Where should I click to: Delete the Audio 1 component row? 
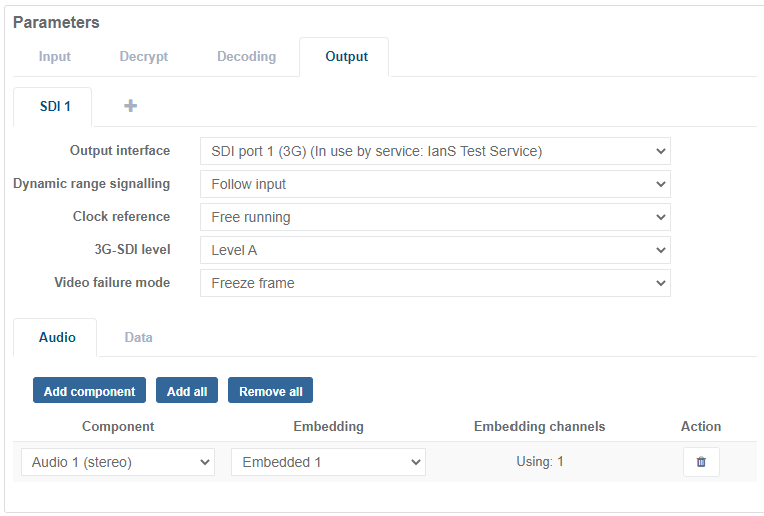point(700,462)
